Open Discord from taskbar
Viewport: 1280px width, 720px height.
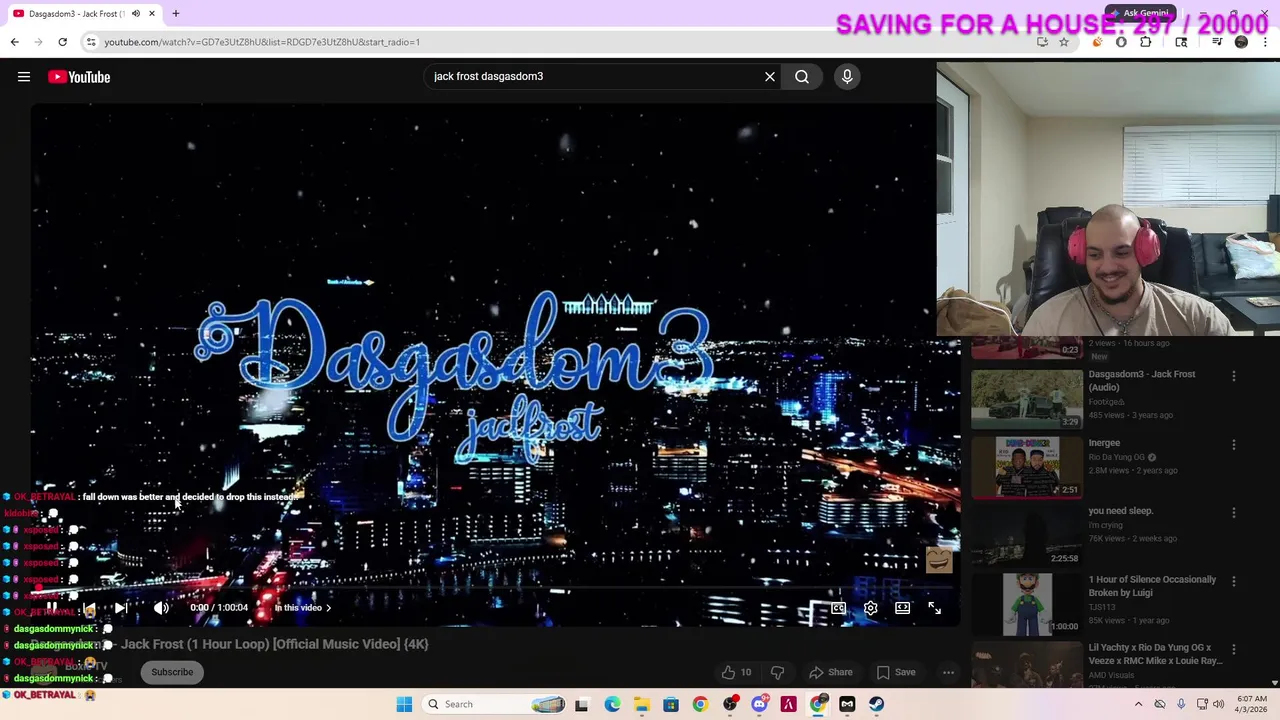[759, 704]
